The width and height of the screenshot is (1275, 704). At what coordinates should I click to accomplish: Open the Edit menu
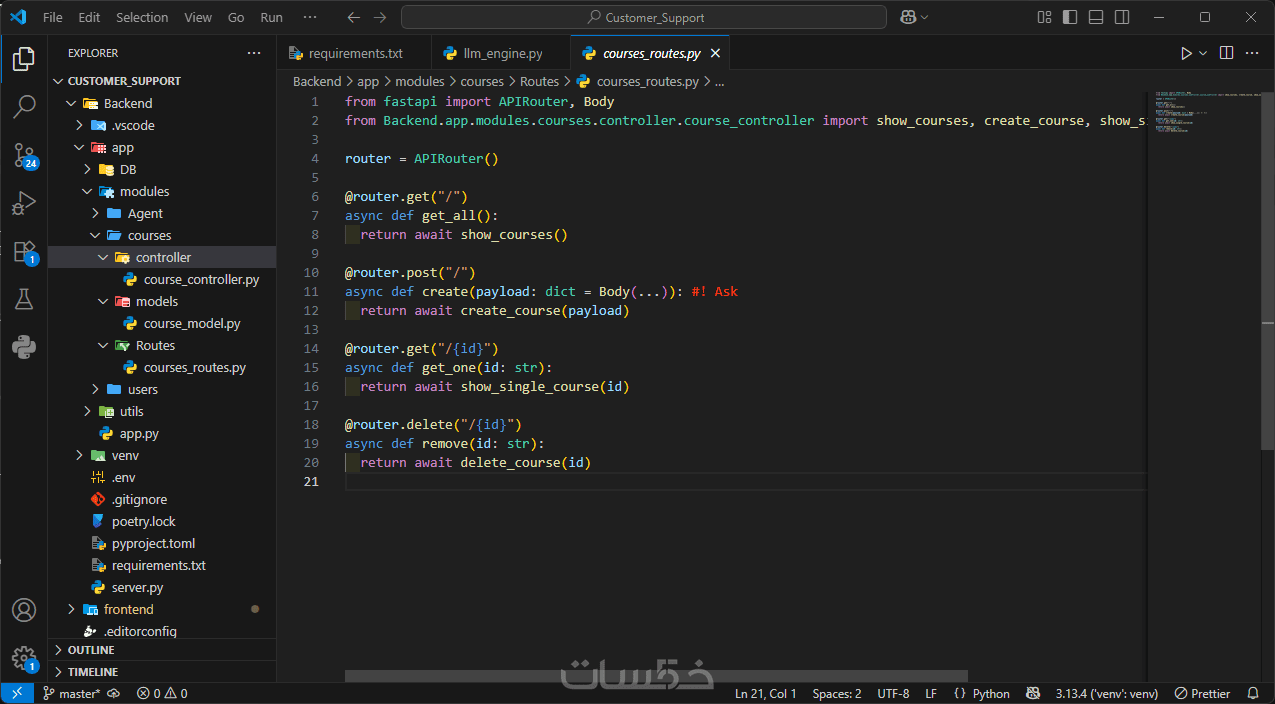(x=89, y=17)
